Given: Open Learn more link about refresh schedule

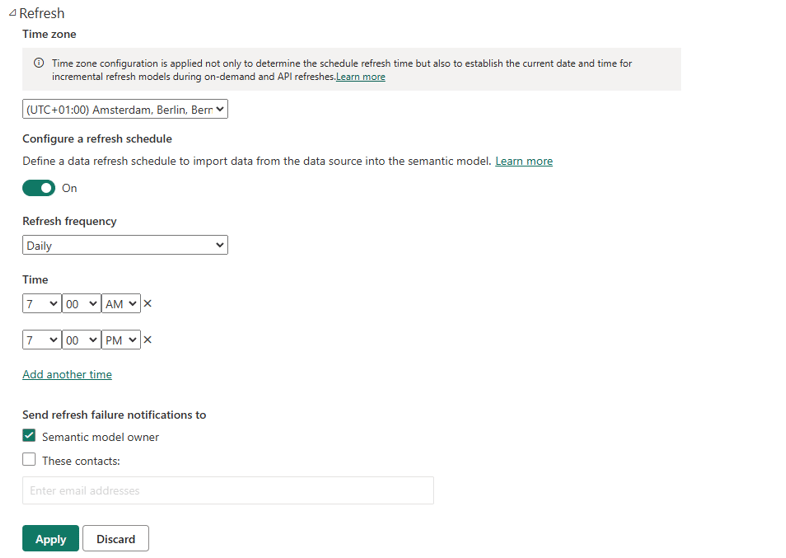Looking at the screenshot, I should [524, 161].
